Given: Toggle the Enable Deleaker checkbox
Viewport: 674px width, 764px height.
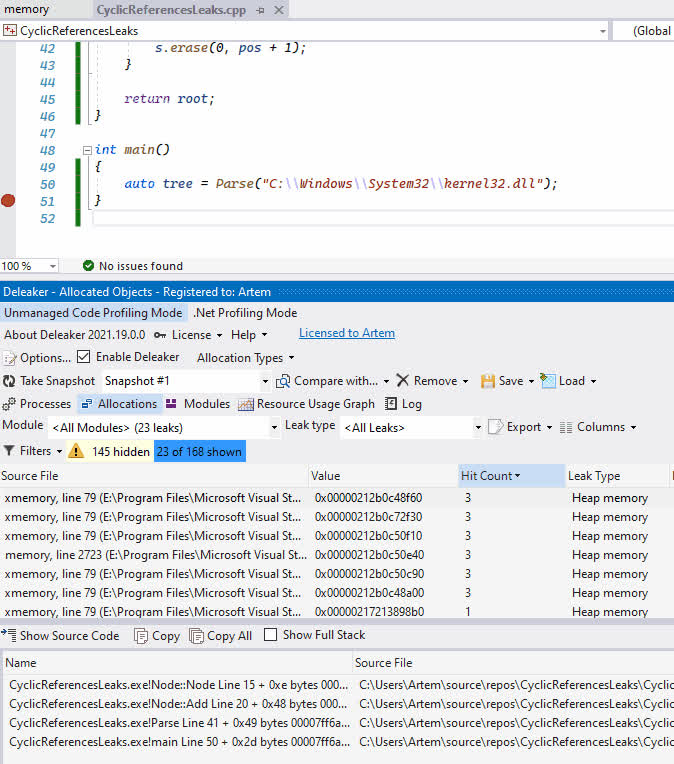Looking at the screenshot, I should [x=84, y=357].
